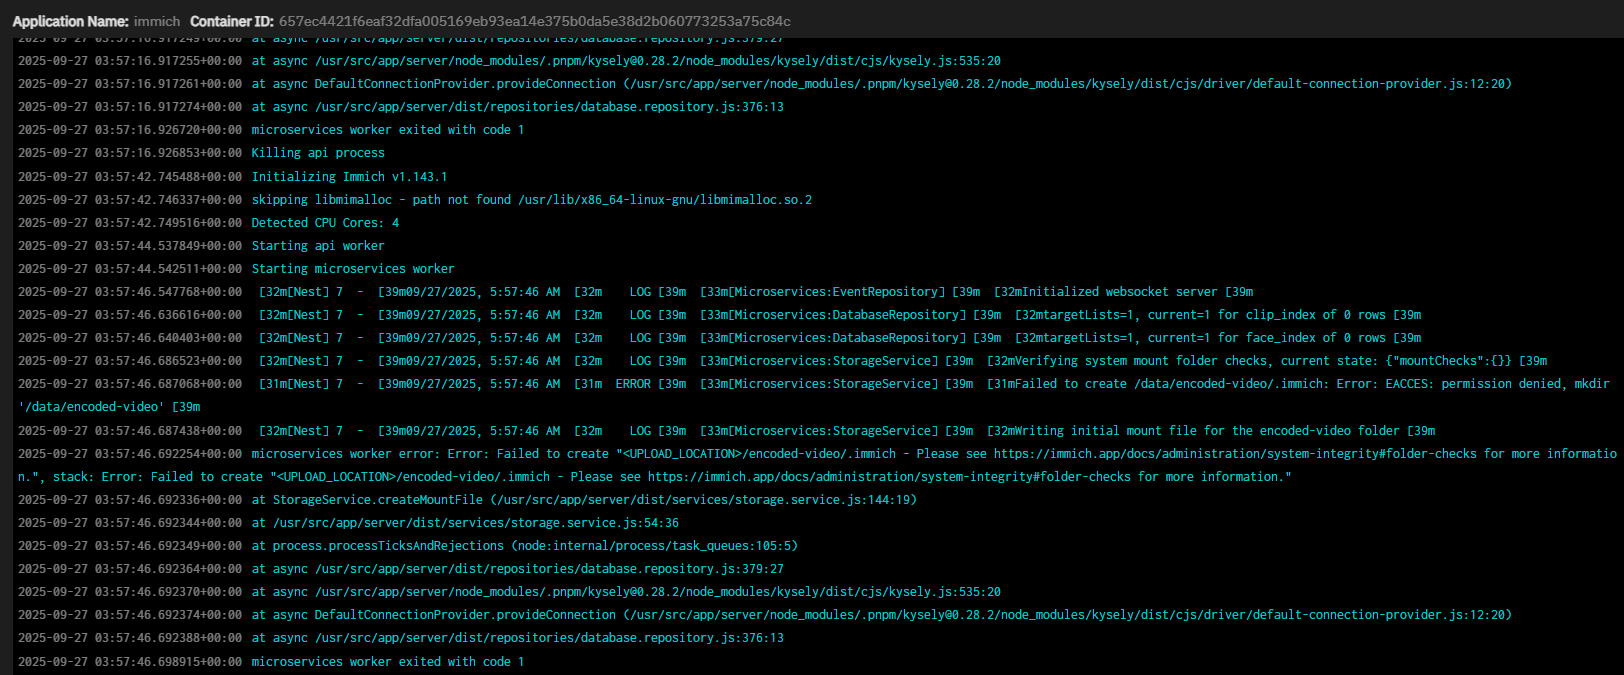Click the 'Starting microservices worker' log line
Screen dimensions: 1624x675
coord(353,268)
